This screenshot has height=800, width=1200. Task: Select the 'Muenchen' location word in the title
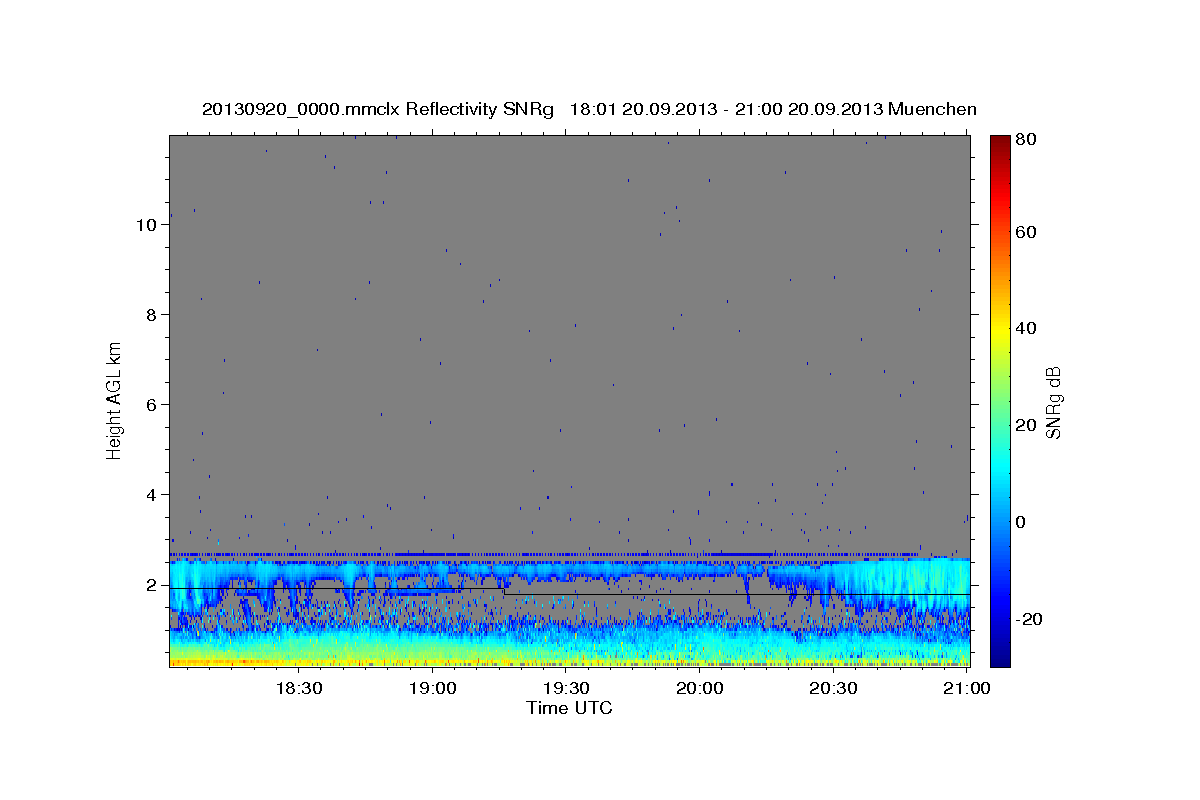(x=932, y=109)
